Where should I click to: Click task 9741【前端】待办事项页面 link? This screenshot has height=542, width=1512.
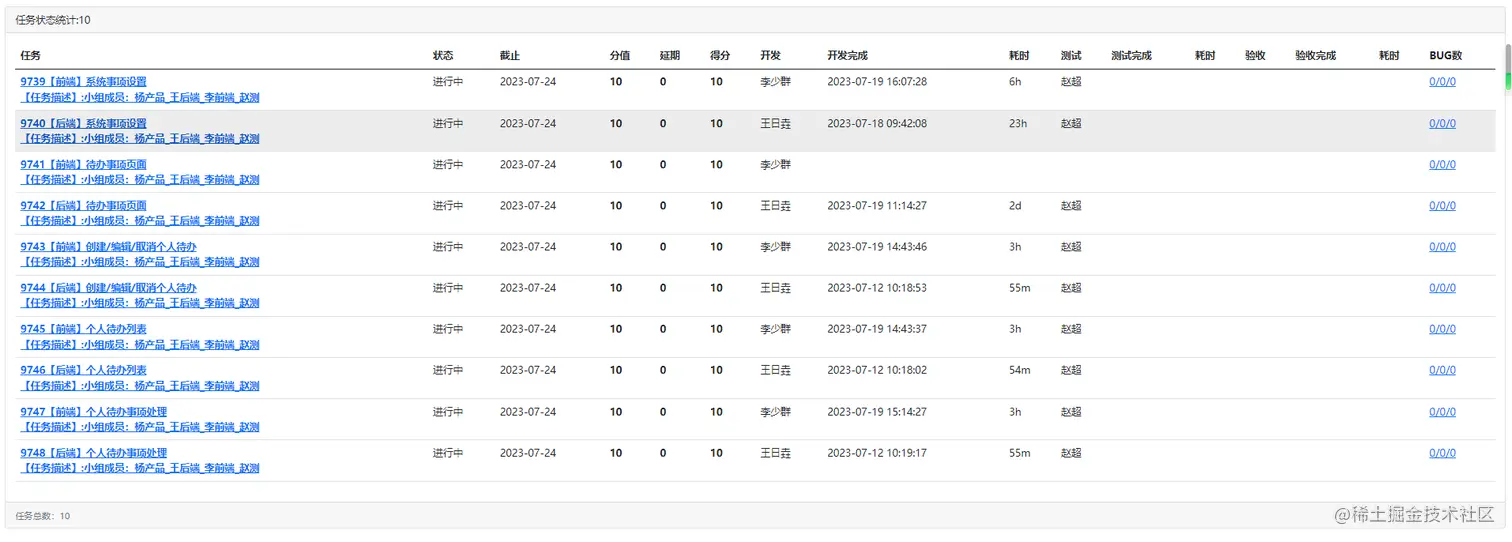tap(83, 164)
